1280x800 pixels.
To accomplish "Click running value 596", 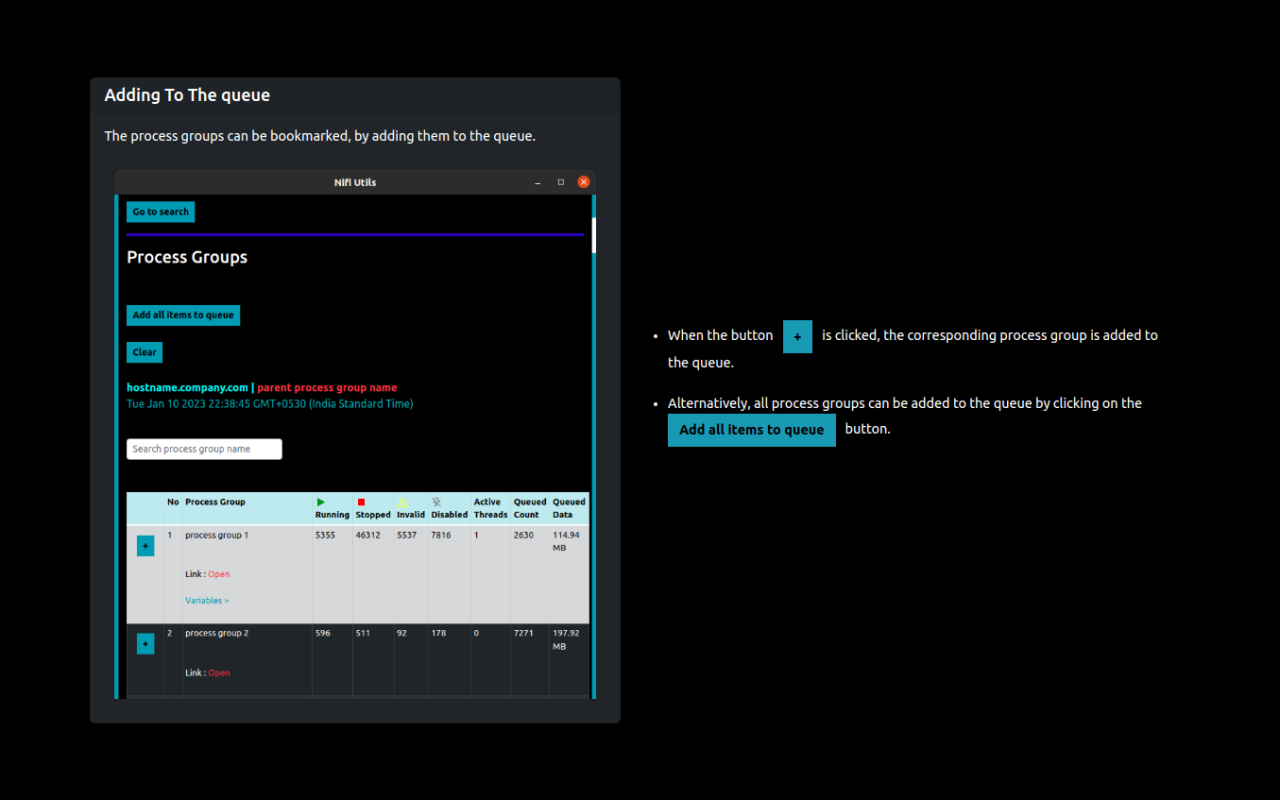I will pyautogui.click(x=323, y=633).
